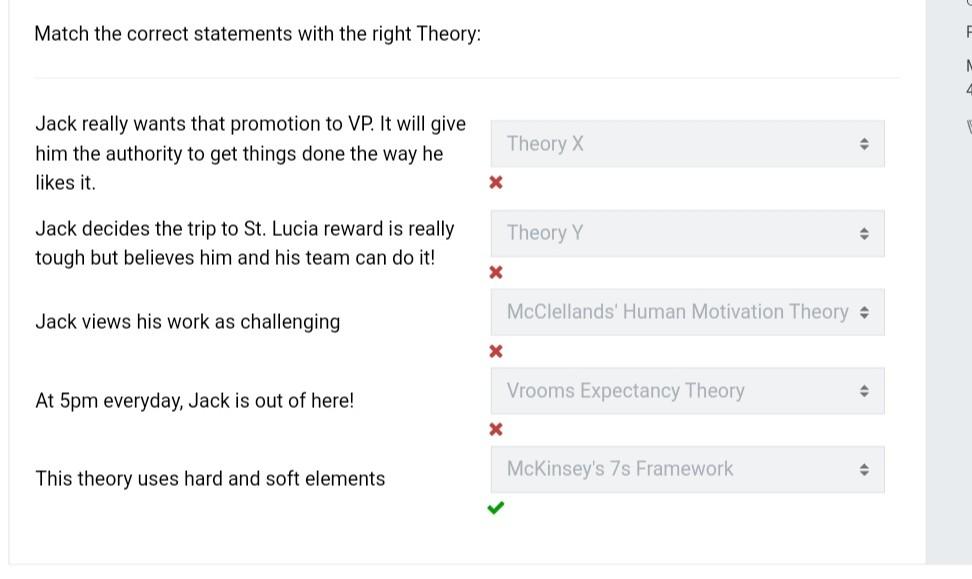Click the 'At 5pm everyday, Jack is out' statement

click(x=194, y=400)
